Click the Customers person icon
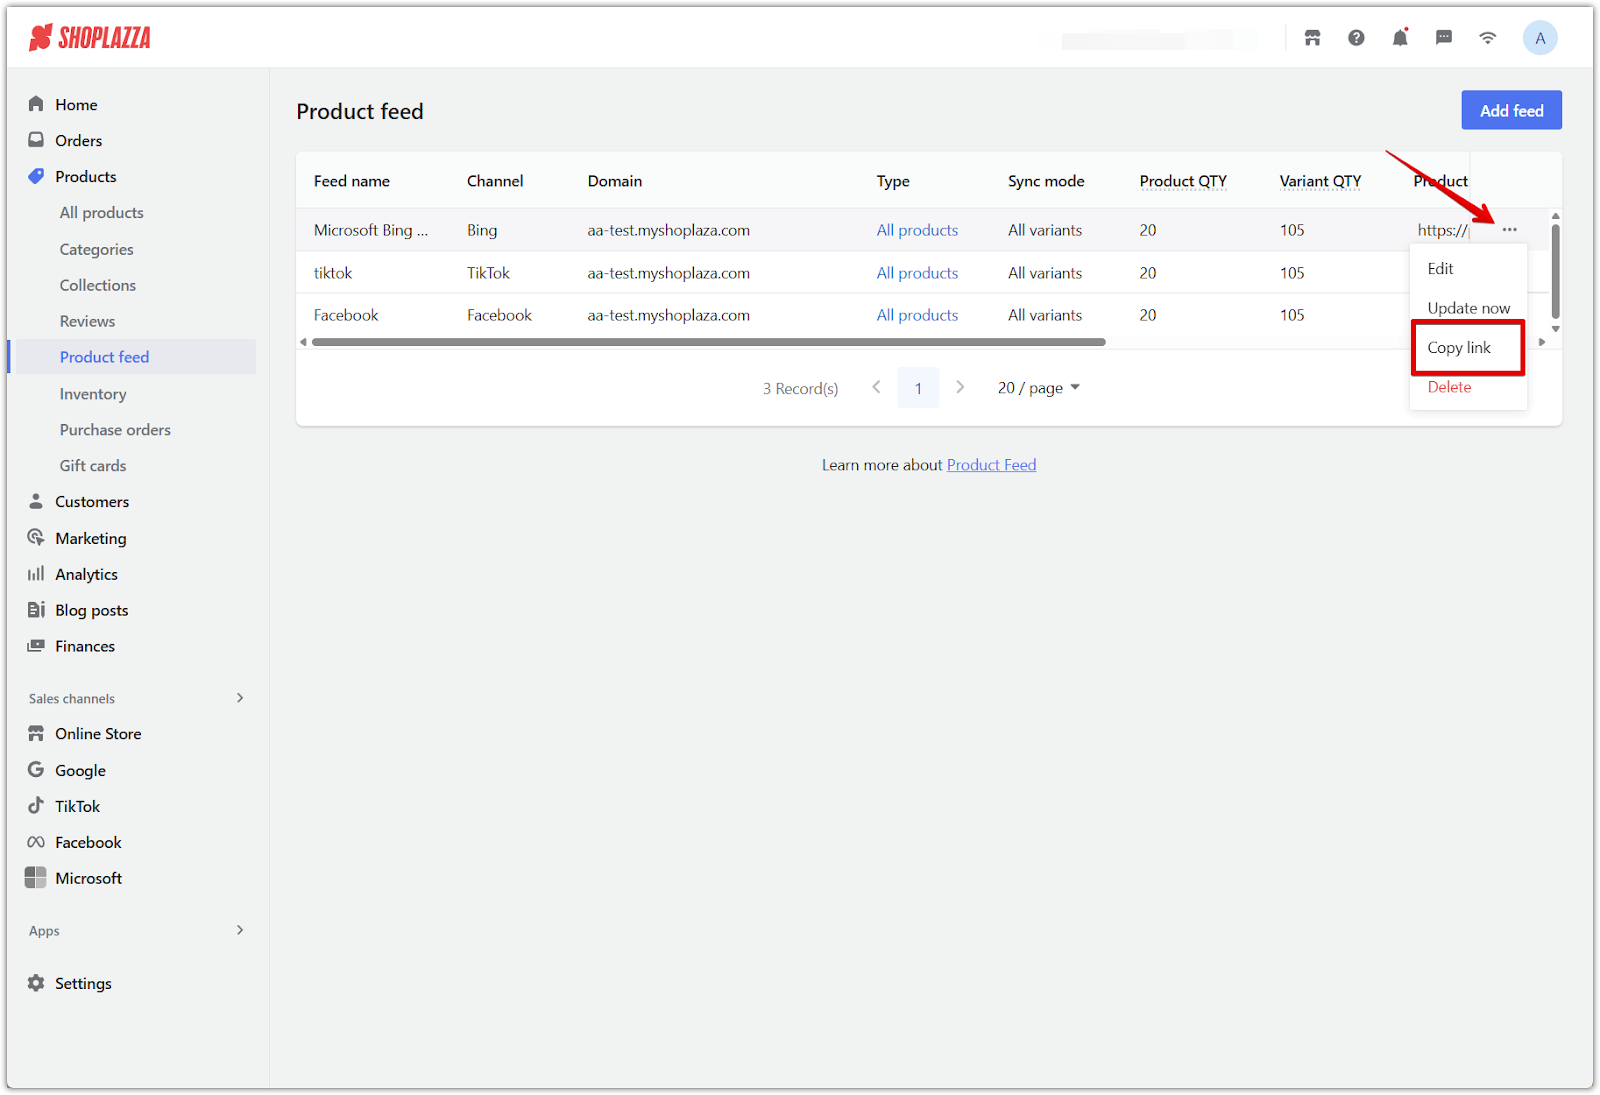 point(36,501)
